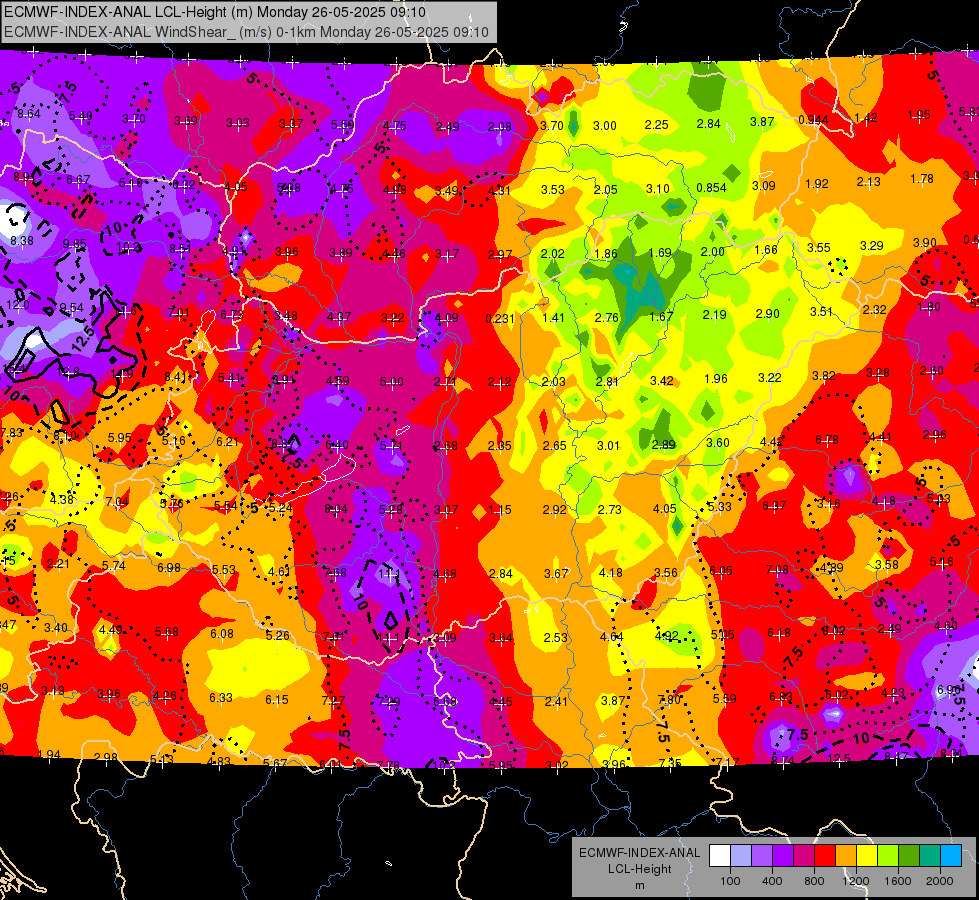Image resolution: width=979 pixels, height=900 pixels.
Task: Click the light violet legend swatch
Action: [762, 856]
